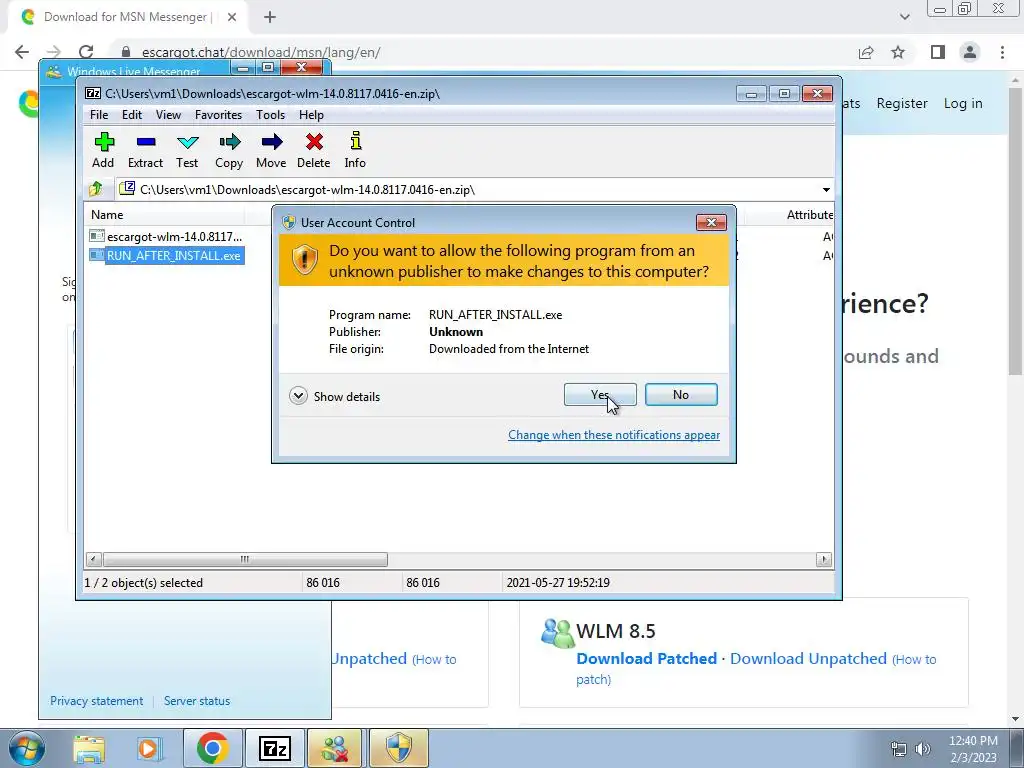Run the Test tool in 7-Zip

click(187, 151)
